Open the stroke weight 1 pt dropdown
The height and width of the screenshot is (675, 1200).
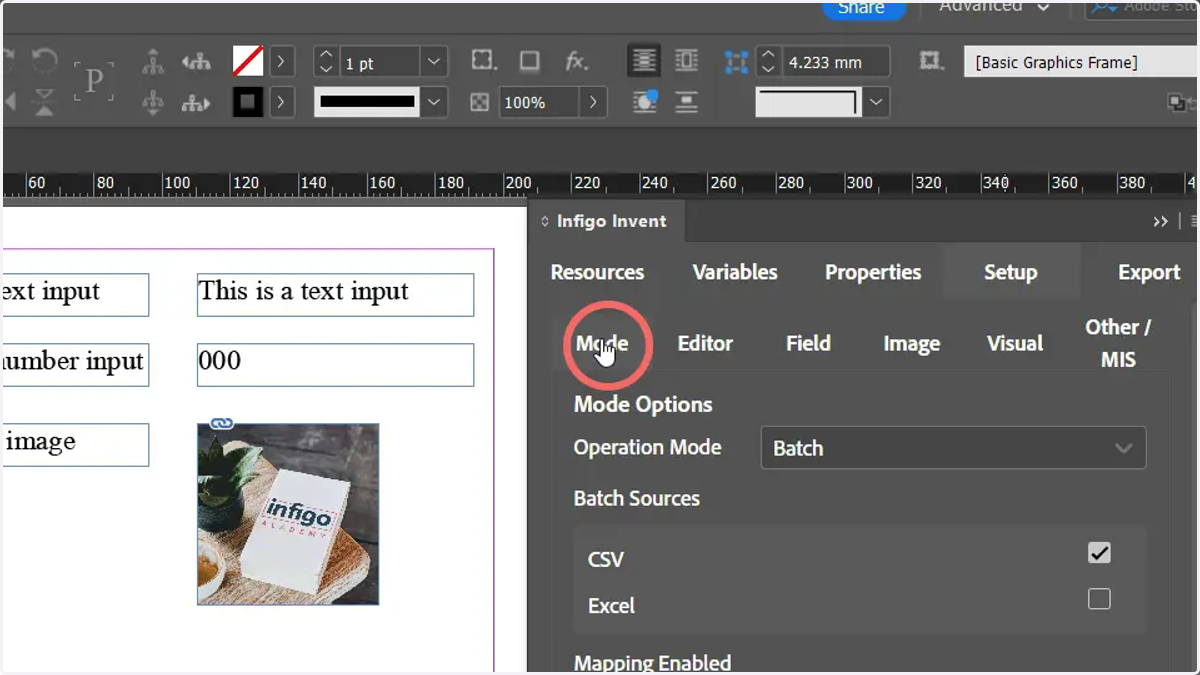pos(434,62)
